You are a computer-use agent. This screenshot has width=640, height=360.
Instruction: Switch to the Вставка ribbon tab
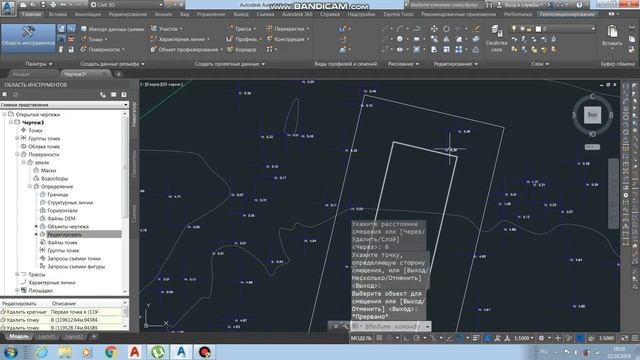[58, 14]
